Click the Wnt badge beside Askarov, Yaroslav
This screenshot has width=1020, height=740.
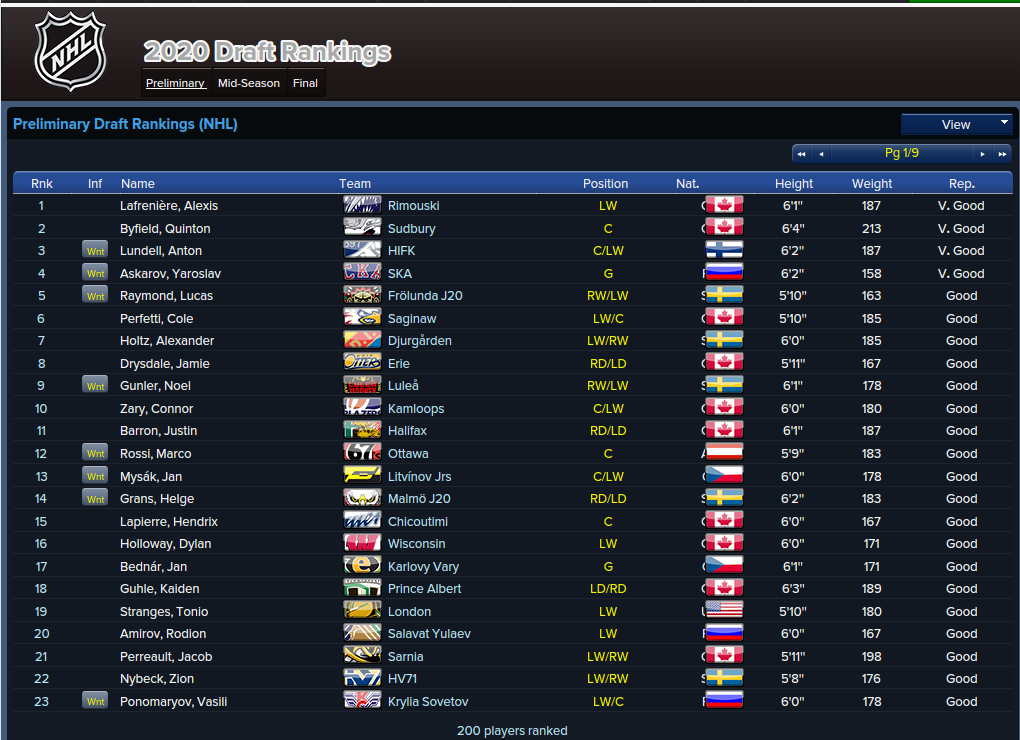coord(95,273)
